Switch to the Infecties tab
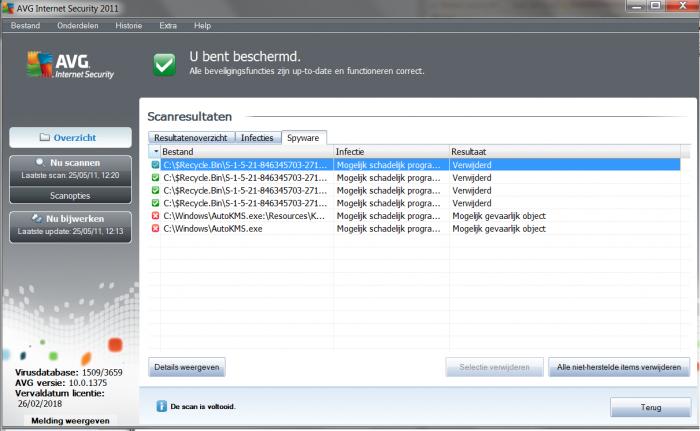The width and height of the screenshot is (700, 431). [x=257, y=138]
